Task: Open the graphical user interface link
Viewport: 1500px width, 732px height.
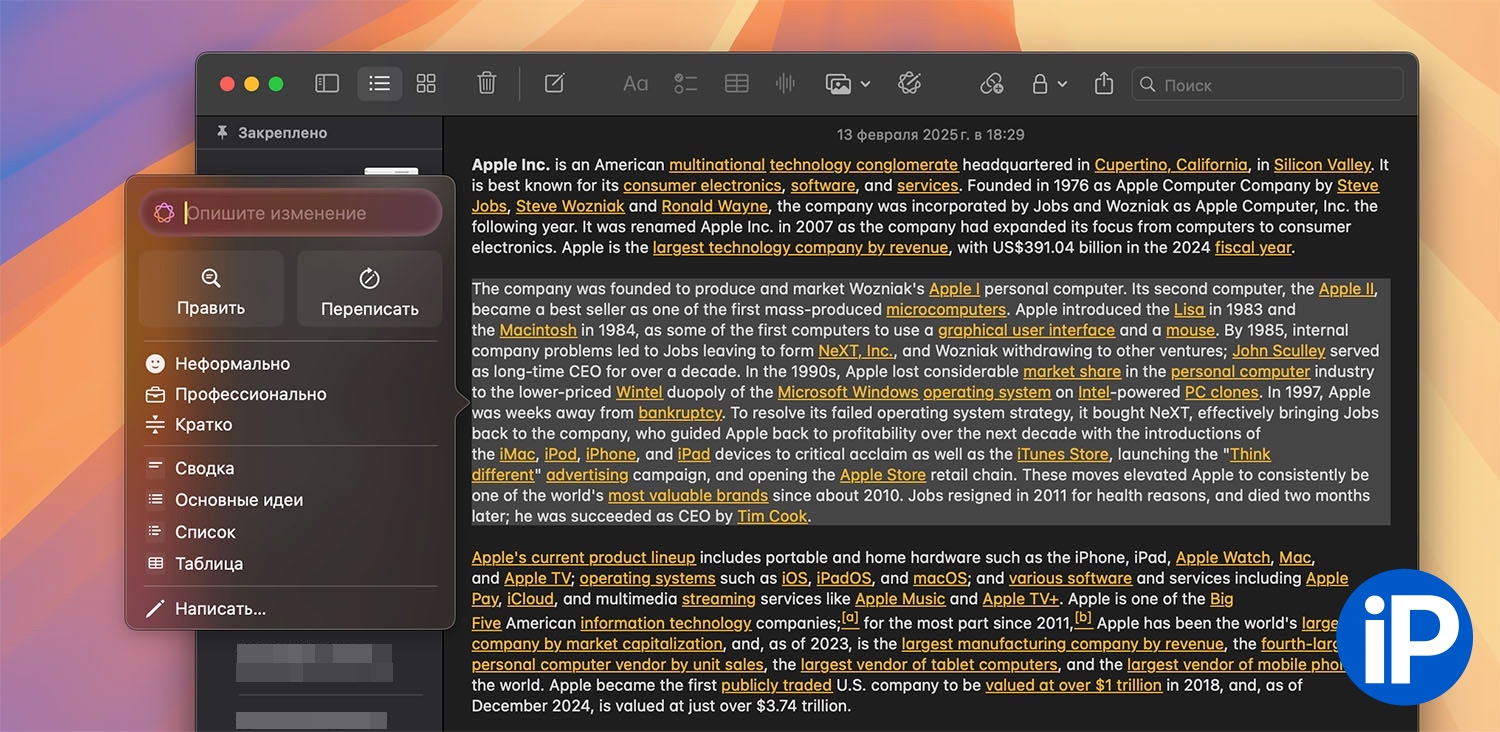Action: (1026, 330)
